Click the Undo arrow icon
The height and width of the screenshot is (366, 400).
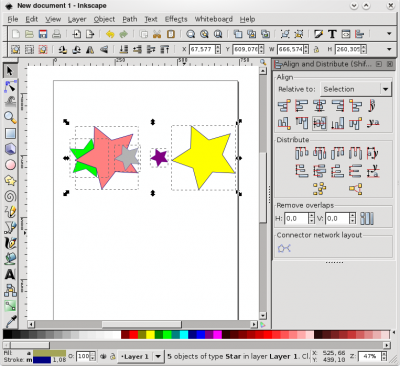(110, 34)
